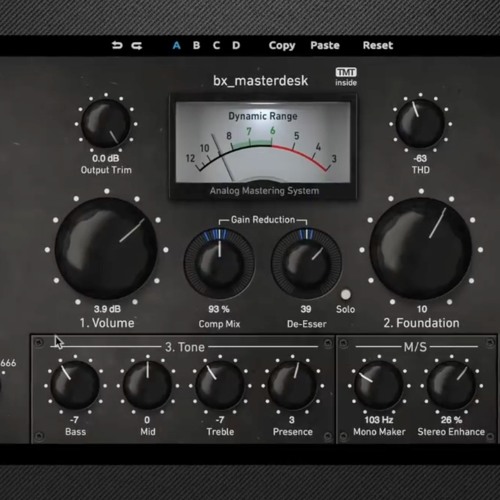
Task: Click the 1. Volume label
Action: pos(107,323)
